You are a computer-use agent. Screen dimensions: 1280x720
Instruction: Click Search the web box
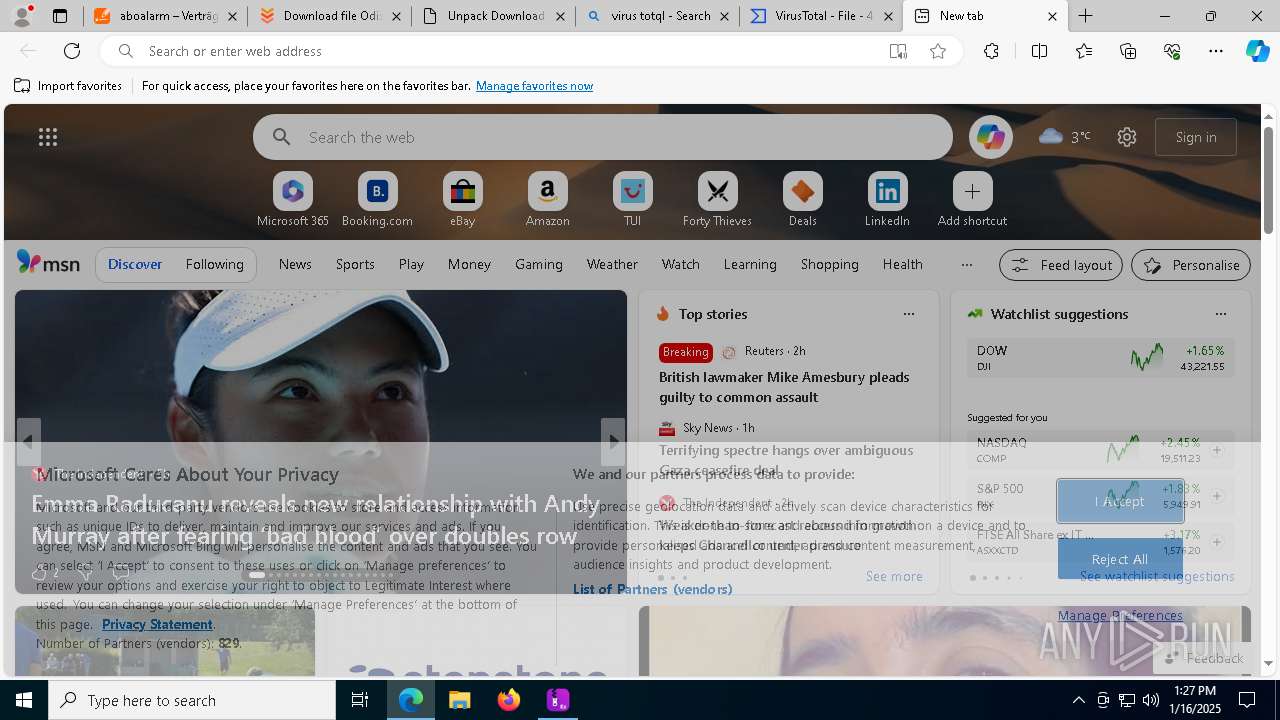(603, 137)
